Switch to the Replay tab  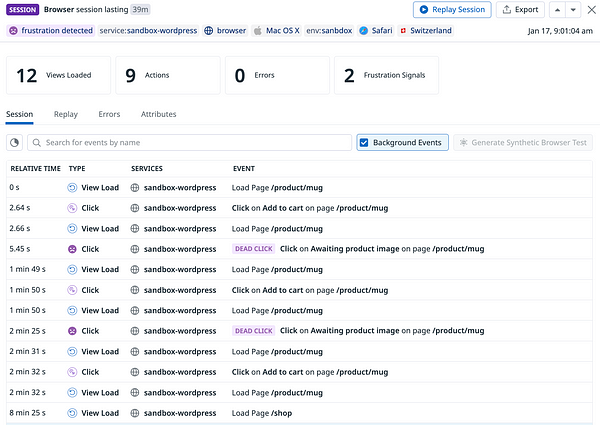[65, 115]
